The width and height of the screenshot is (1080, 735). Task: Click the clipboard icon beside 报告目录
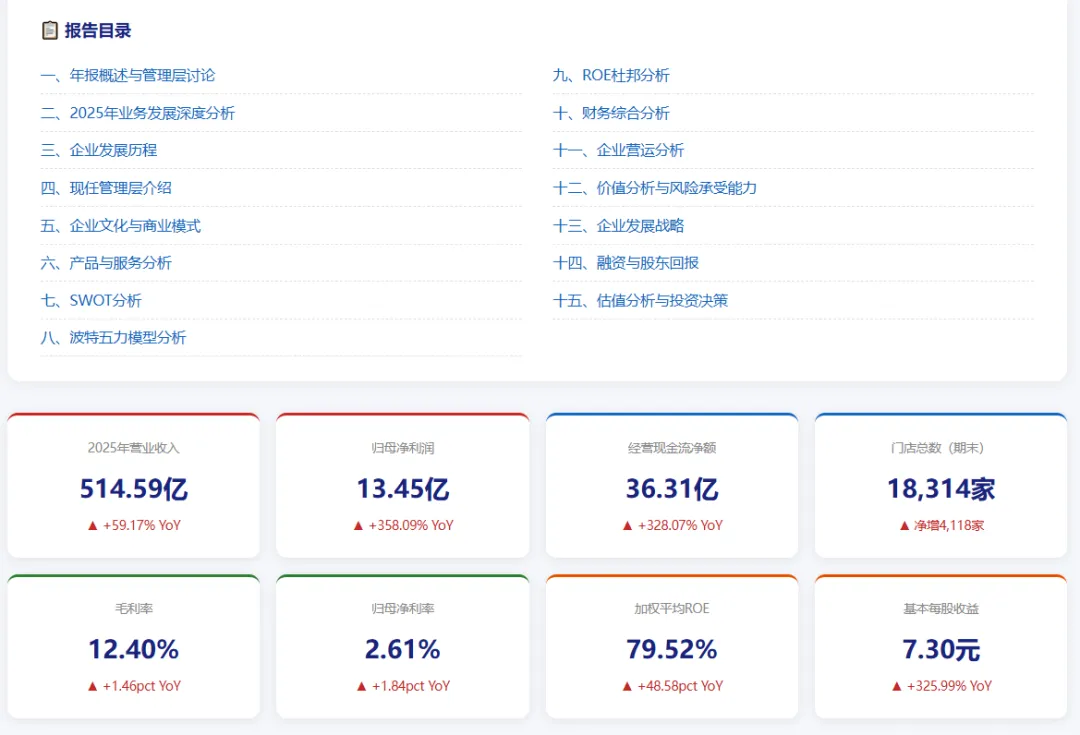(50, 30)
